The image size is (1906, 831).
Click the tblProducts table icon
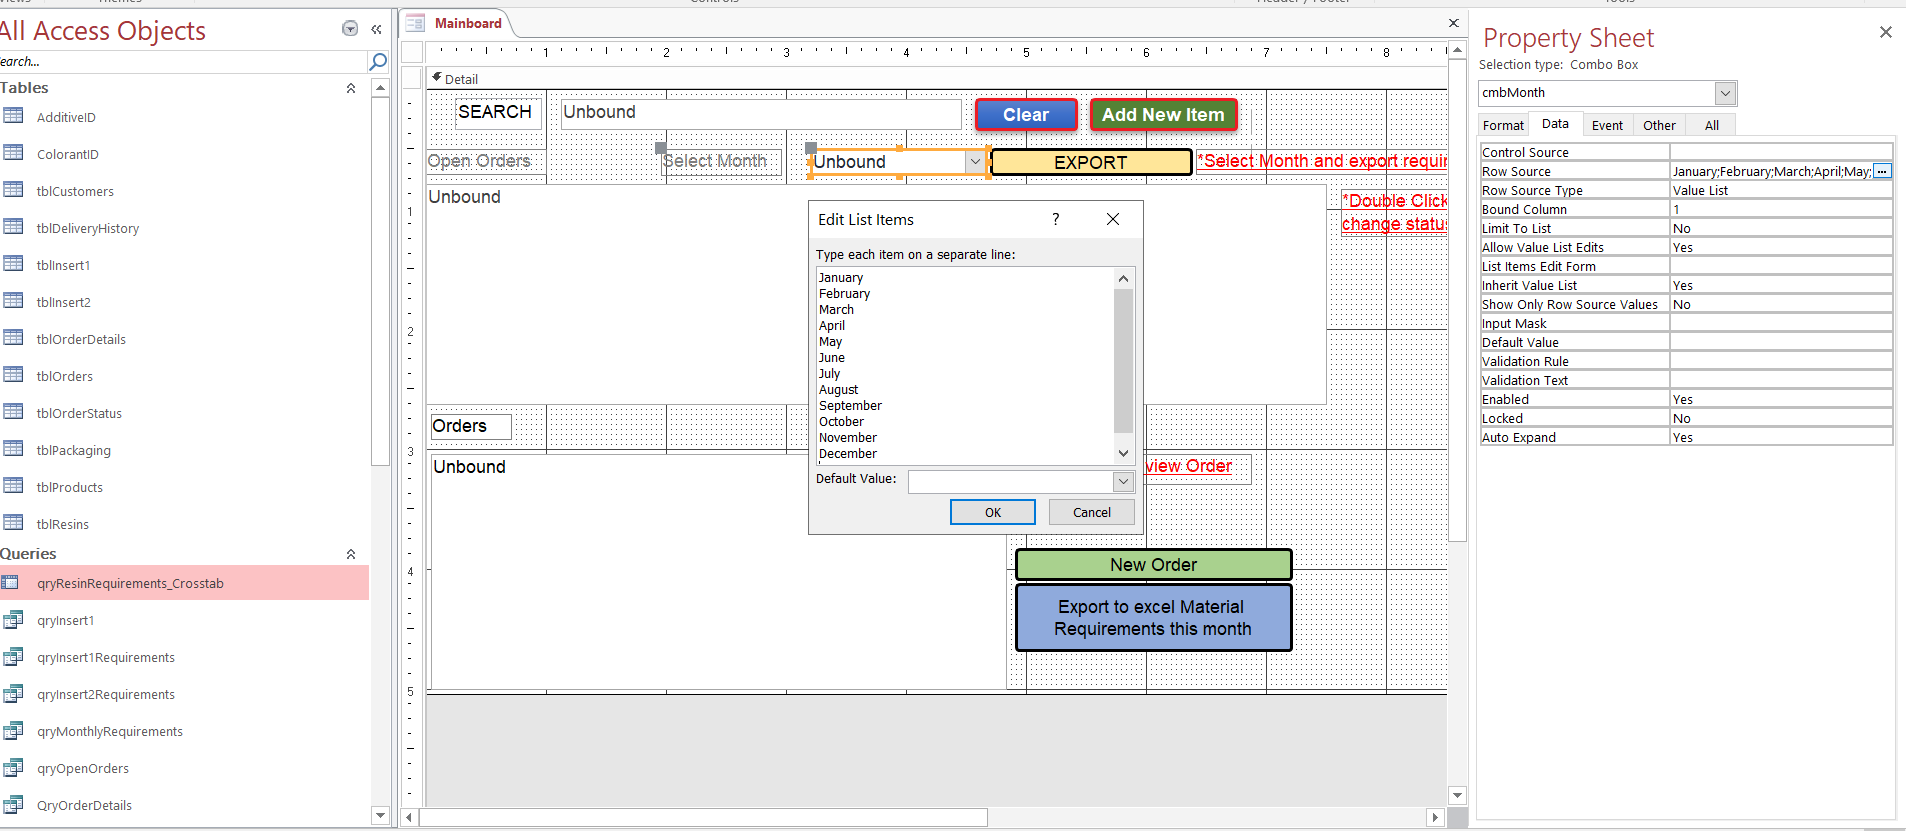tap(13, 486)
